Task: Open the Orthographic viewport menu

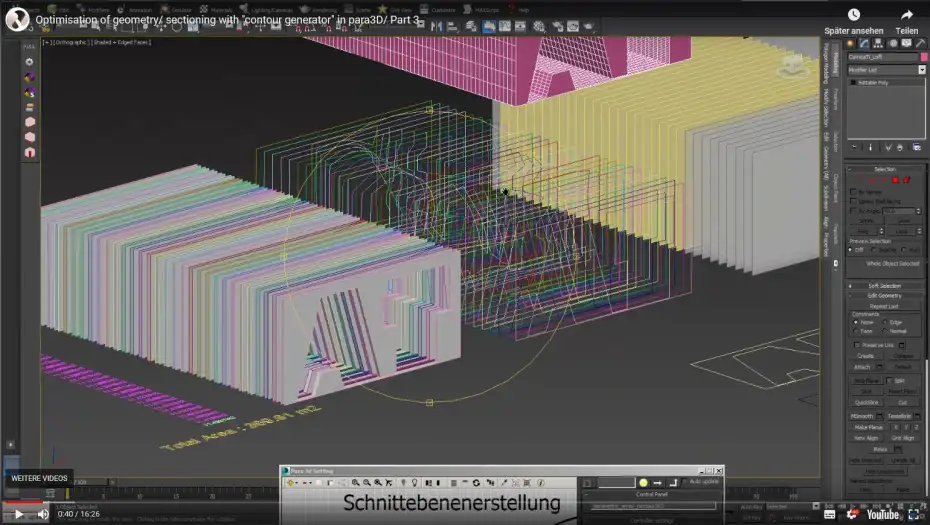Action: (73, 43)
